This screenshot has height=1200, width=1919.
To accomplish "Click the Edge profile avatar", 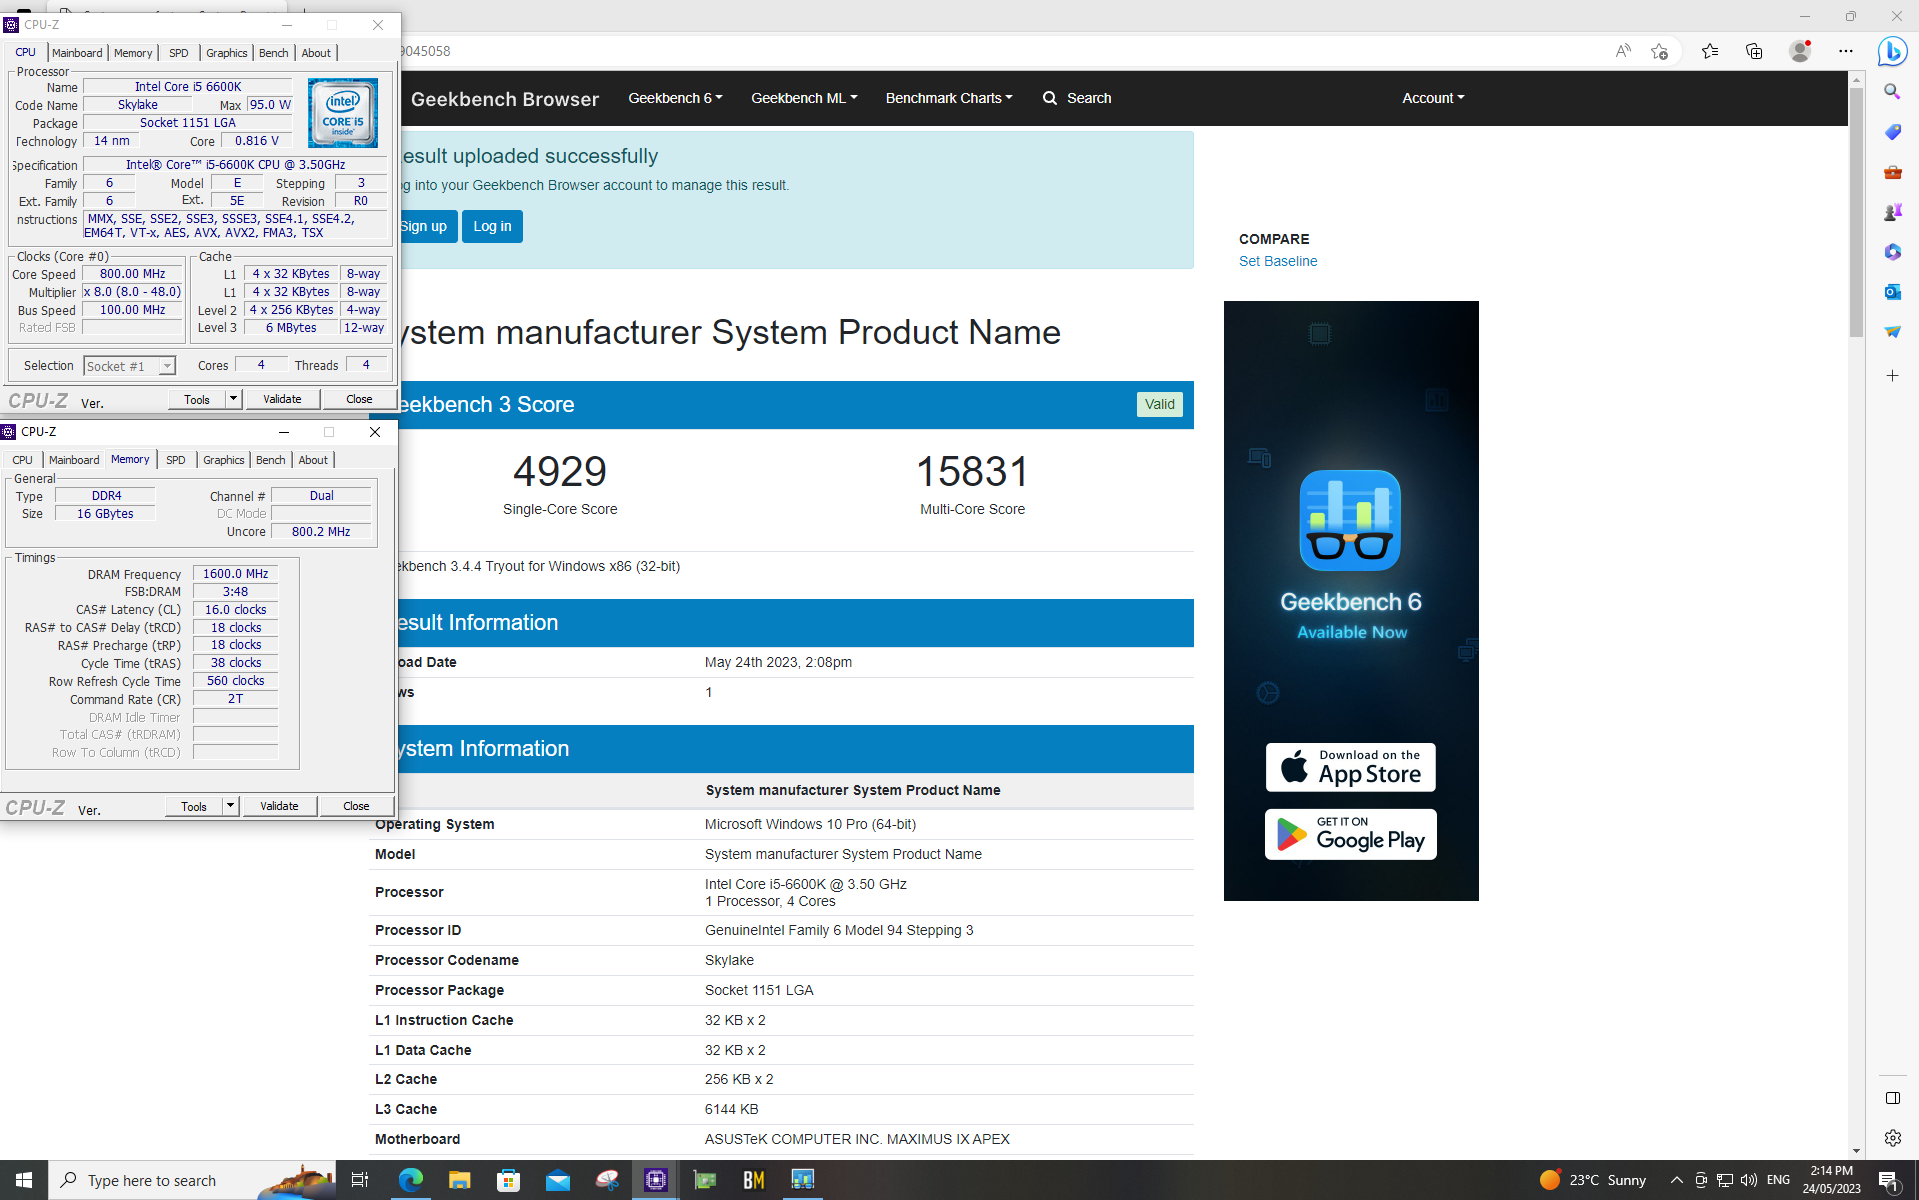I will (x=1800, y=51).
